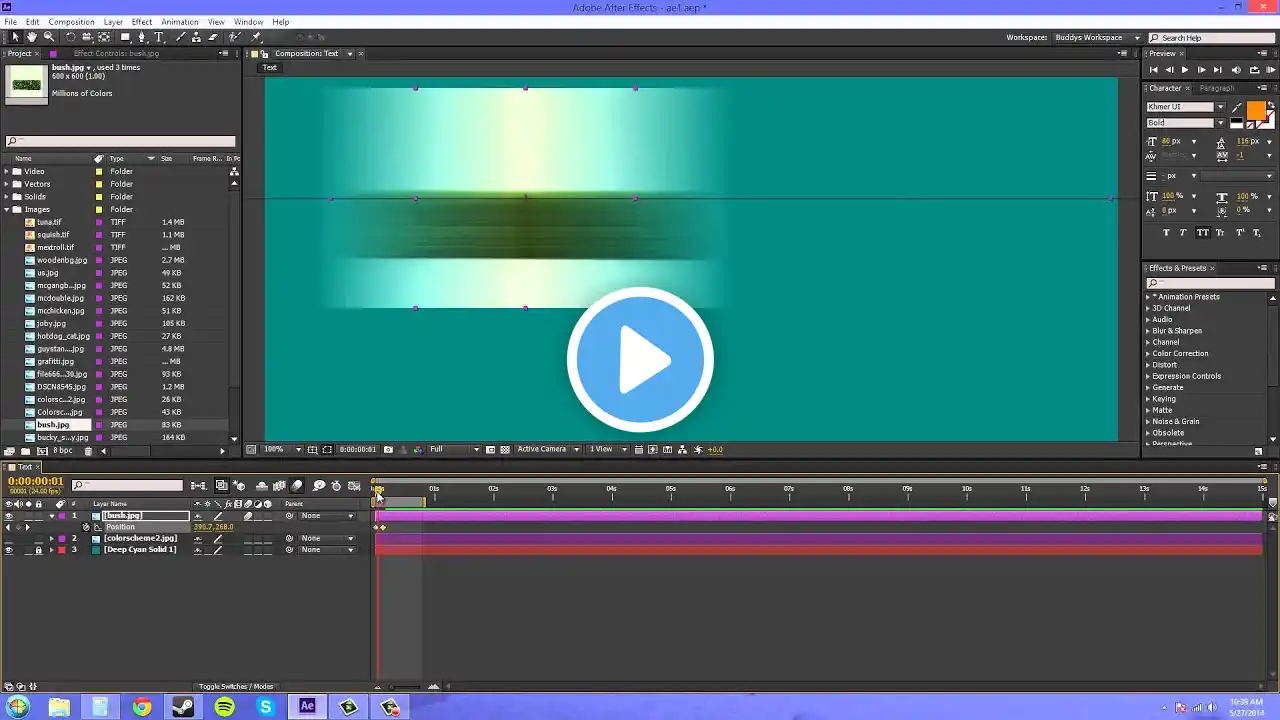
Task: Open the resolution Full dropdown
Action: (454, 450)
